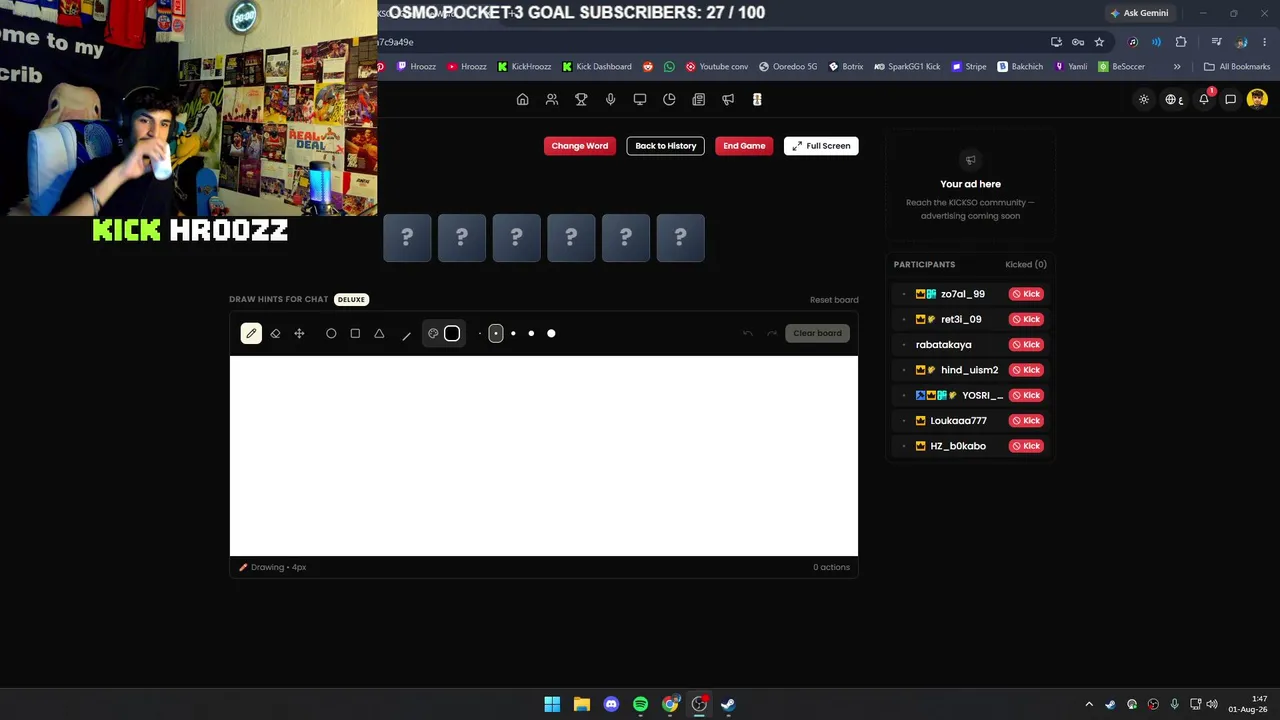Expand the hidden bookmarks overflow chevron
Viewport: 1280px width, 720px height.
[1177, 67]
